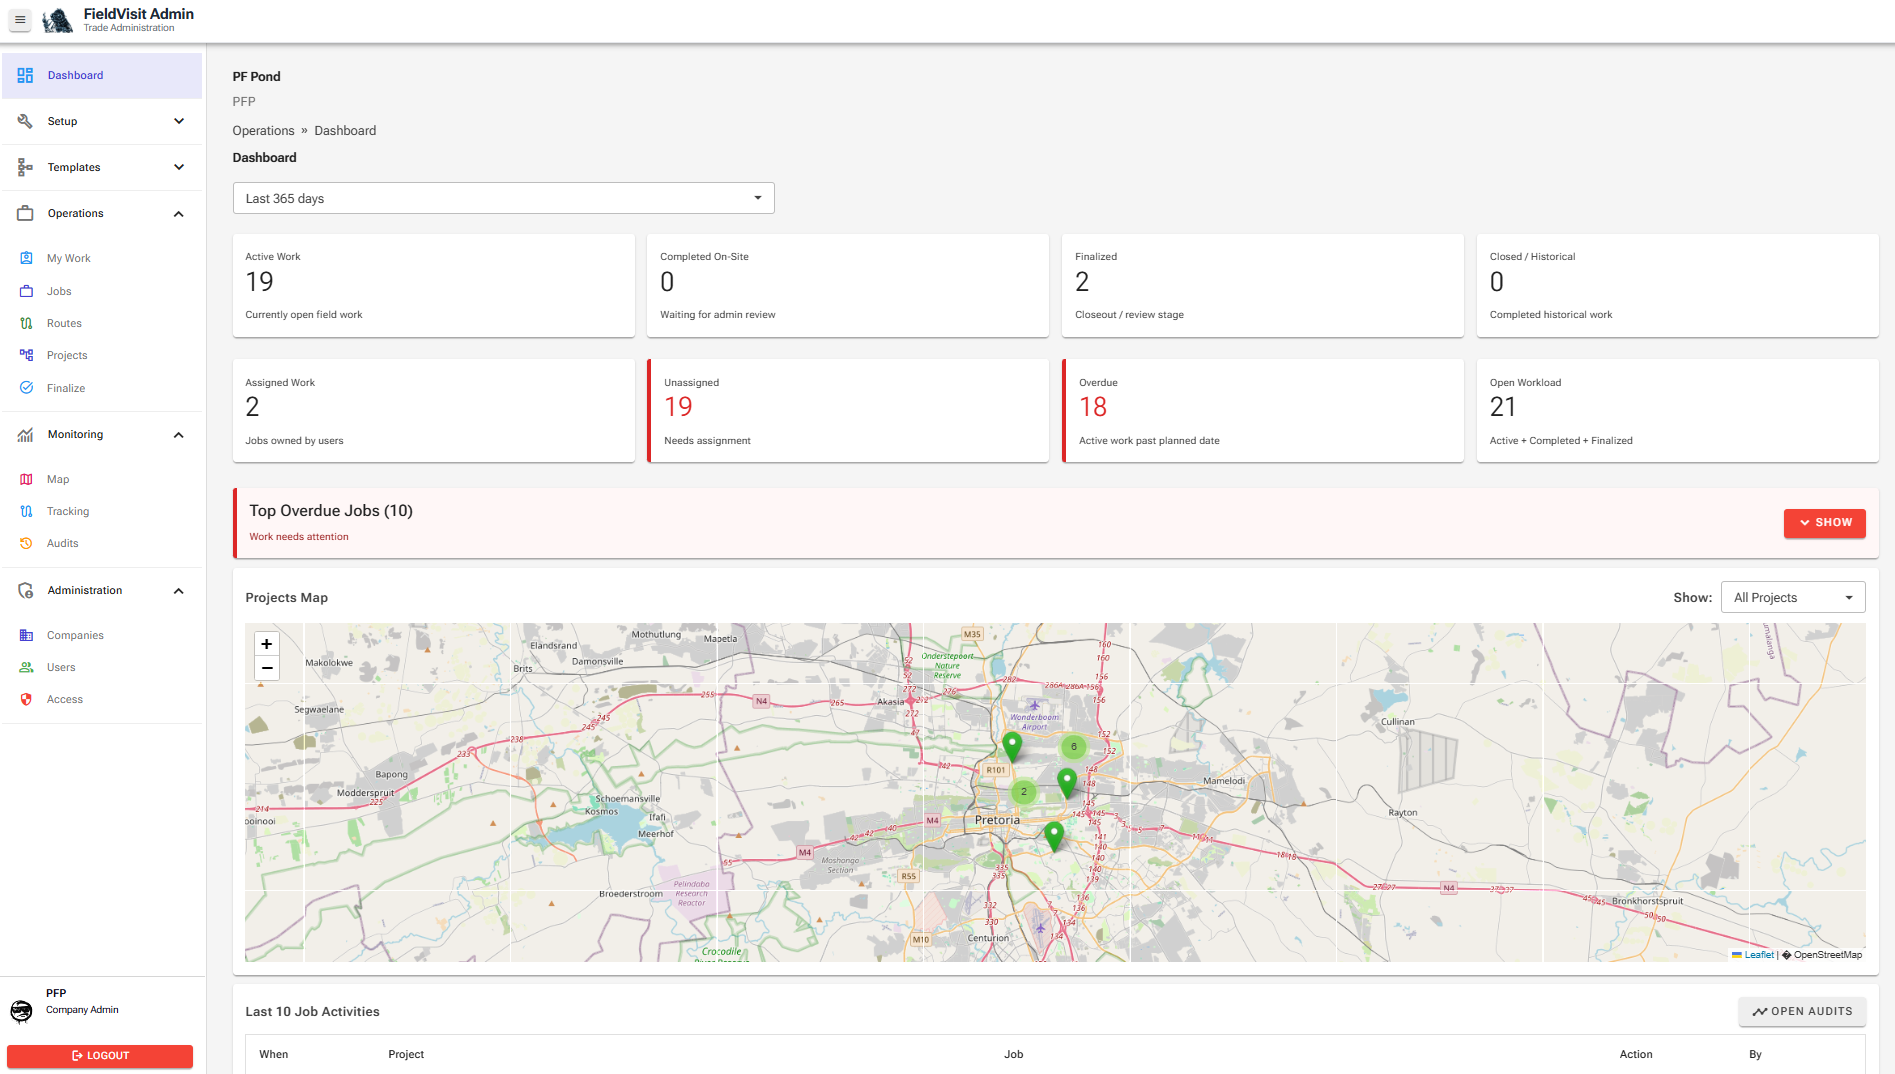
Task: Open the Dashboard menu item
Action: (x=102, y=75)
